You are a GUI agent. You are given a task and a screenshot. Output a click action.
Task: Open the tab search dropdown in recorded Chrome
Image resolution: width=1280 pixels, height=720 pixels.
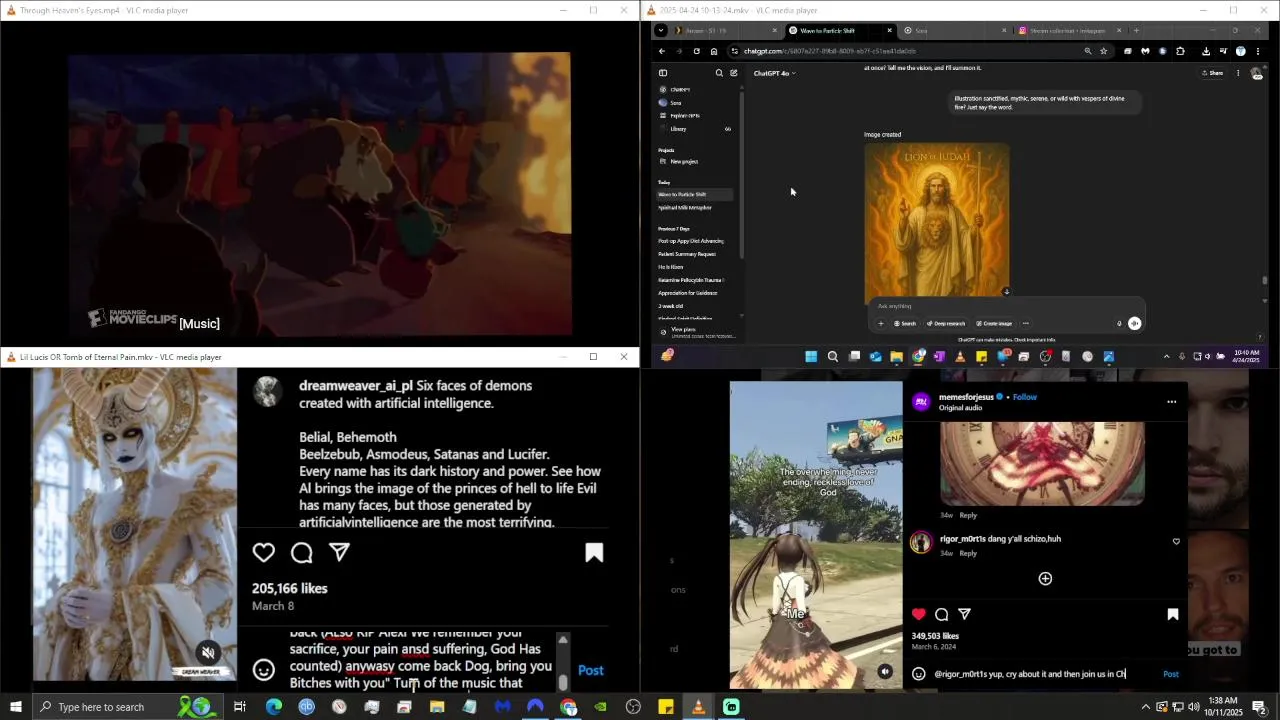(x=660, y=30)
